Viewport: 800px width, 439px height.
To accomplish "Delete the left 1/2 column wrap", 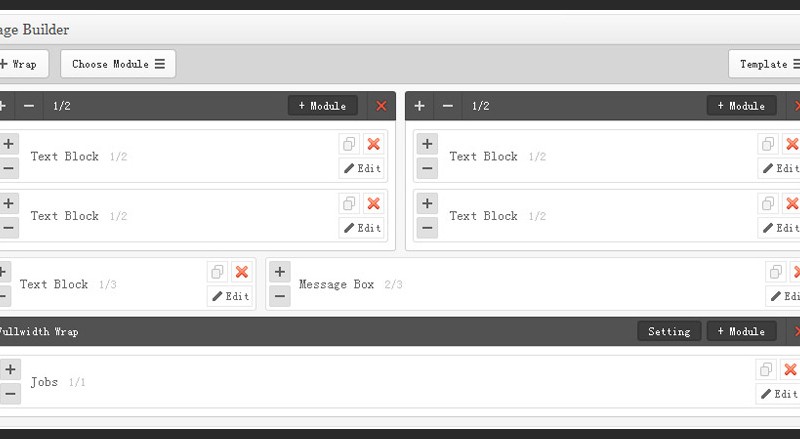I will pos(381,106).
